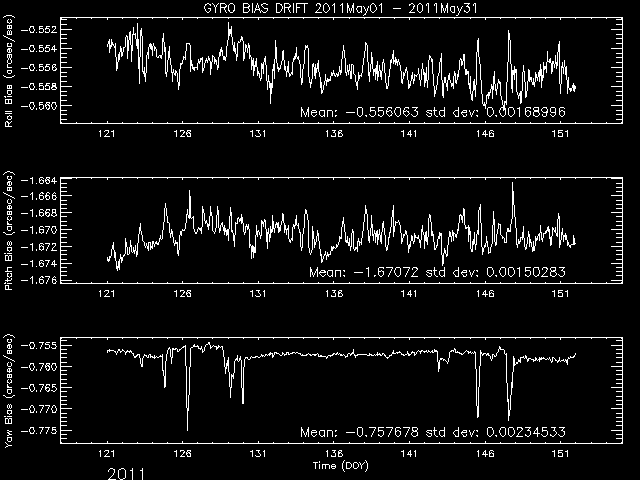Click the 151 tick under the Yaw plot

560,453
